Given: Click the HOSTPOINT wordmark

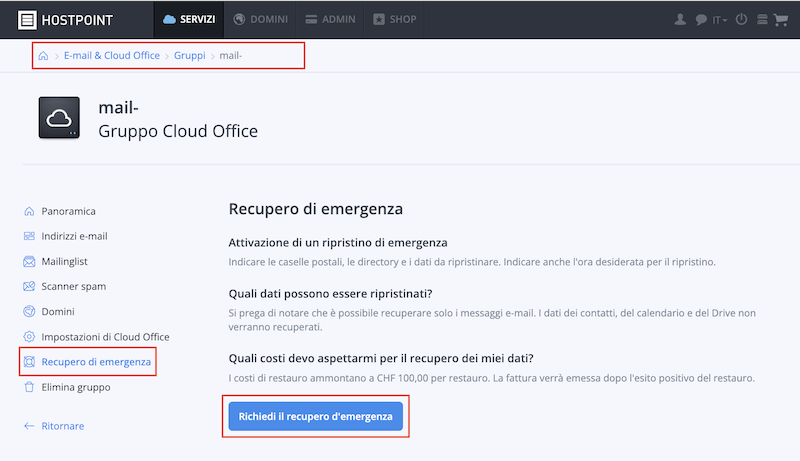Looking at the screenshot, I should coord(77,20).
